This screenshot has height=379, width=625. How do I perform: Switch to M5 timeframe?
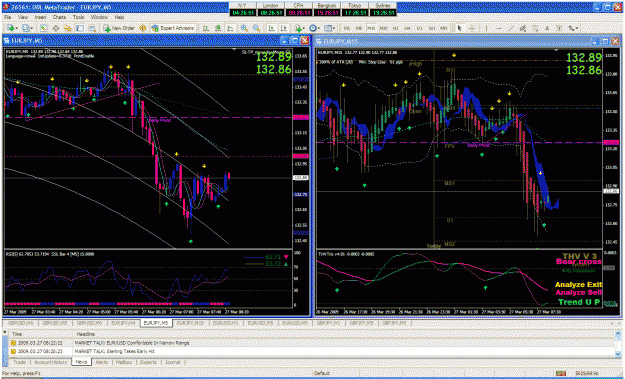click(x=359, y=28)
